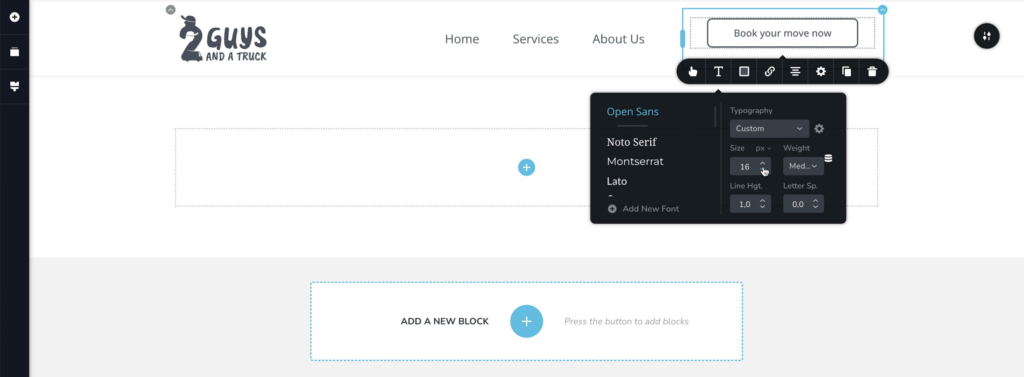Open typography T icon in button toolbar

tap(718, 72)
